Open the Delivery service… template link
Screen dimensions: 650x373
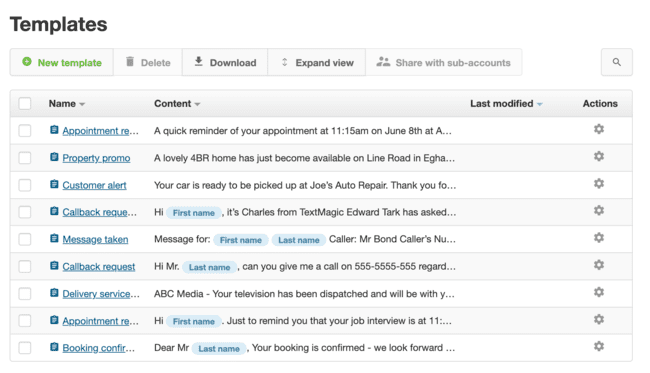101,294
